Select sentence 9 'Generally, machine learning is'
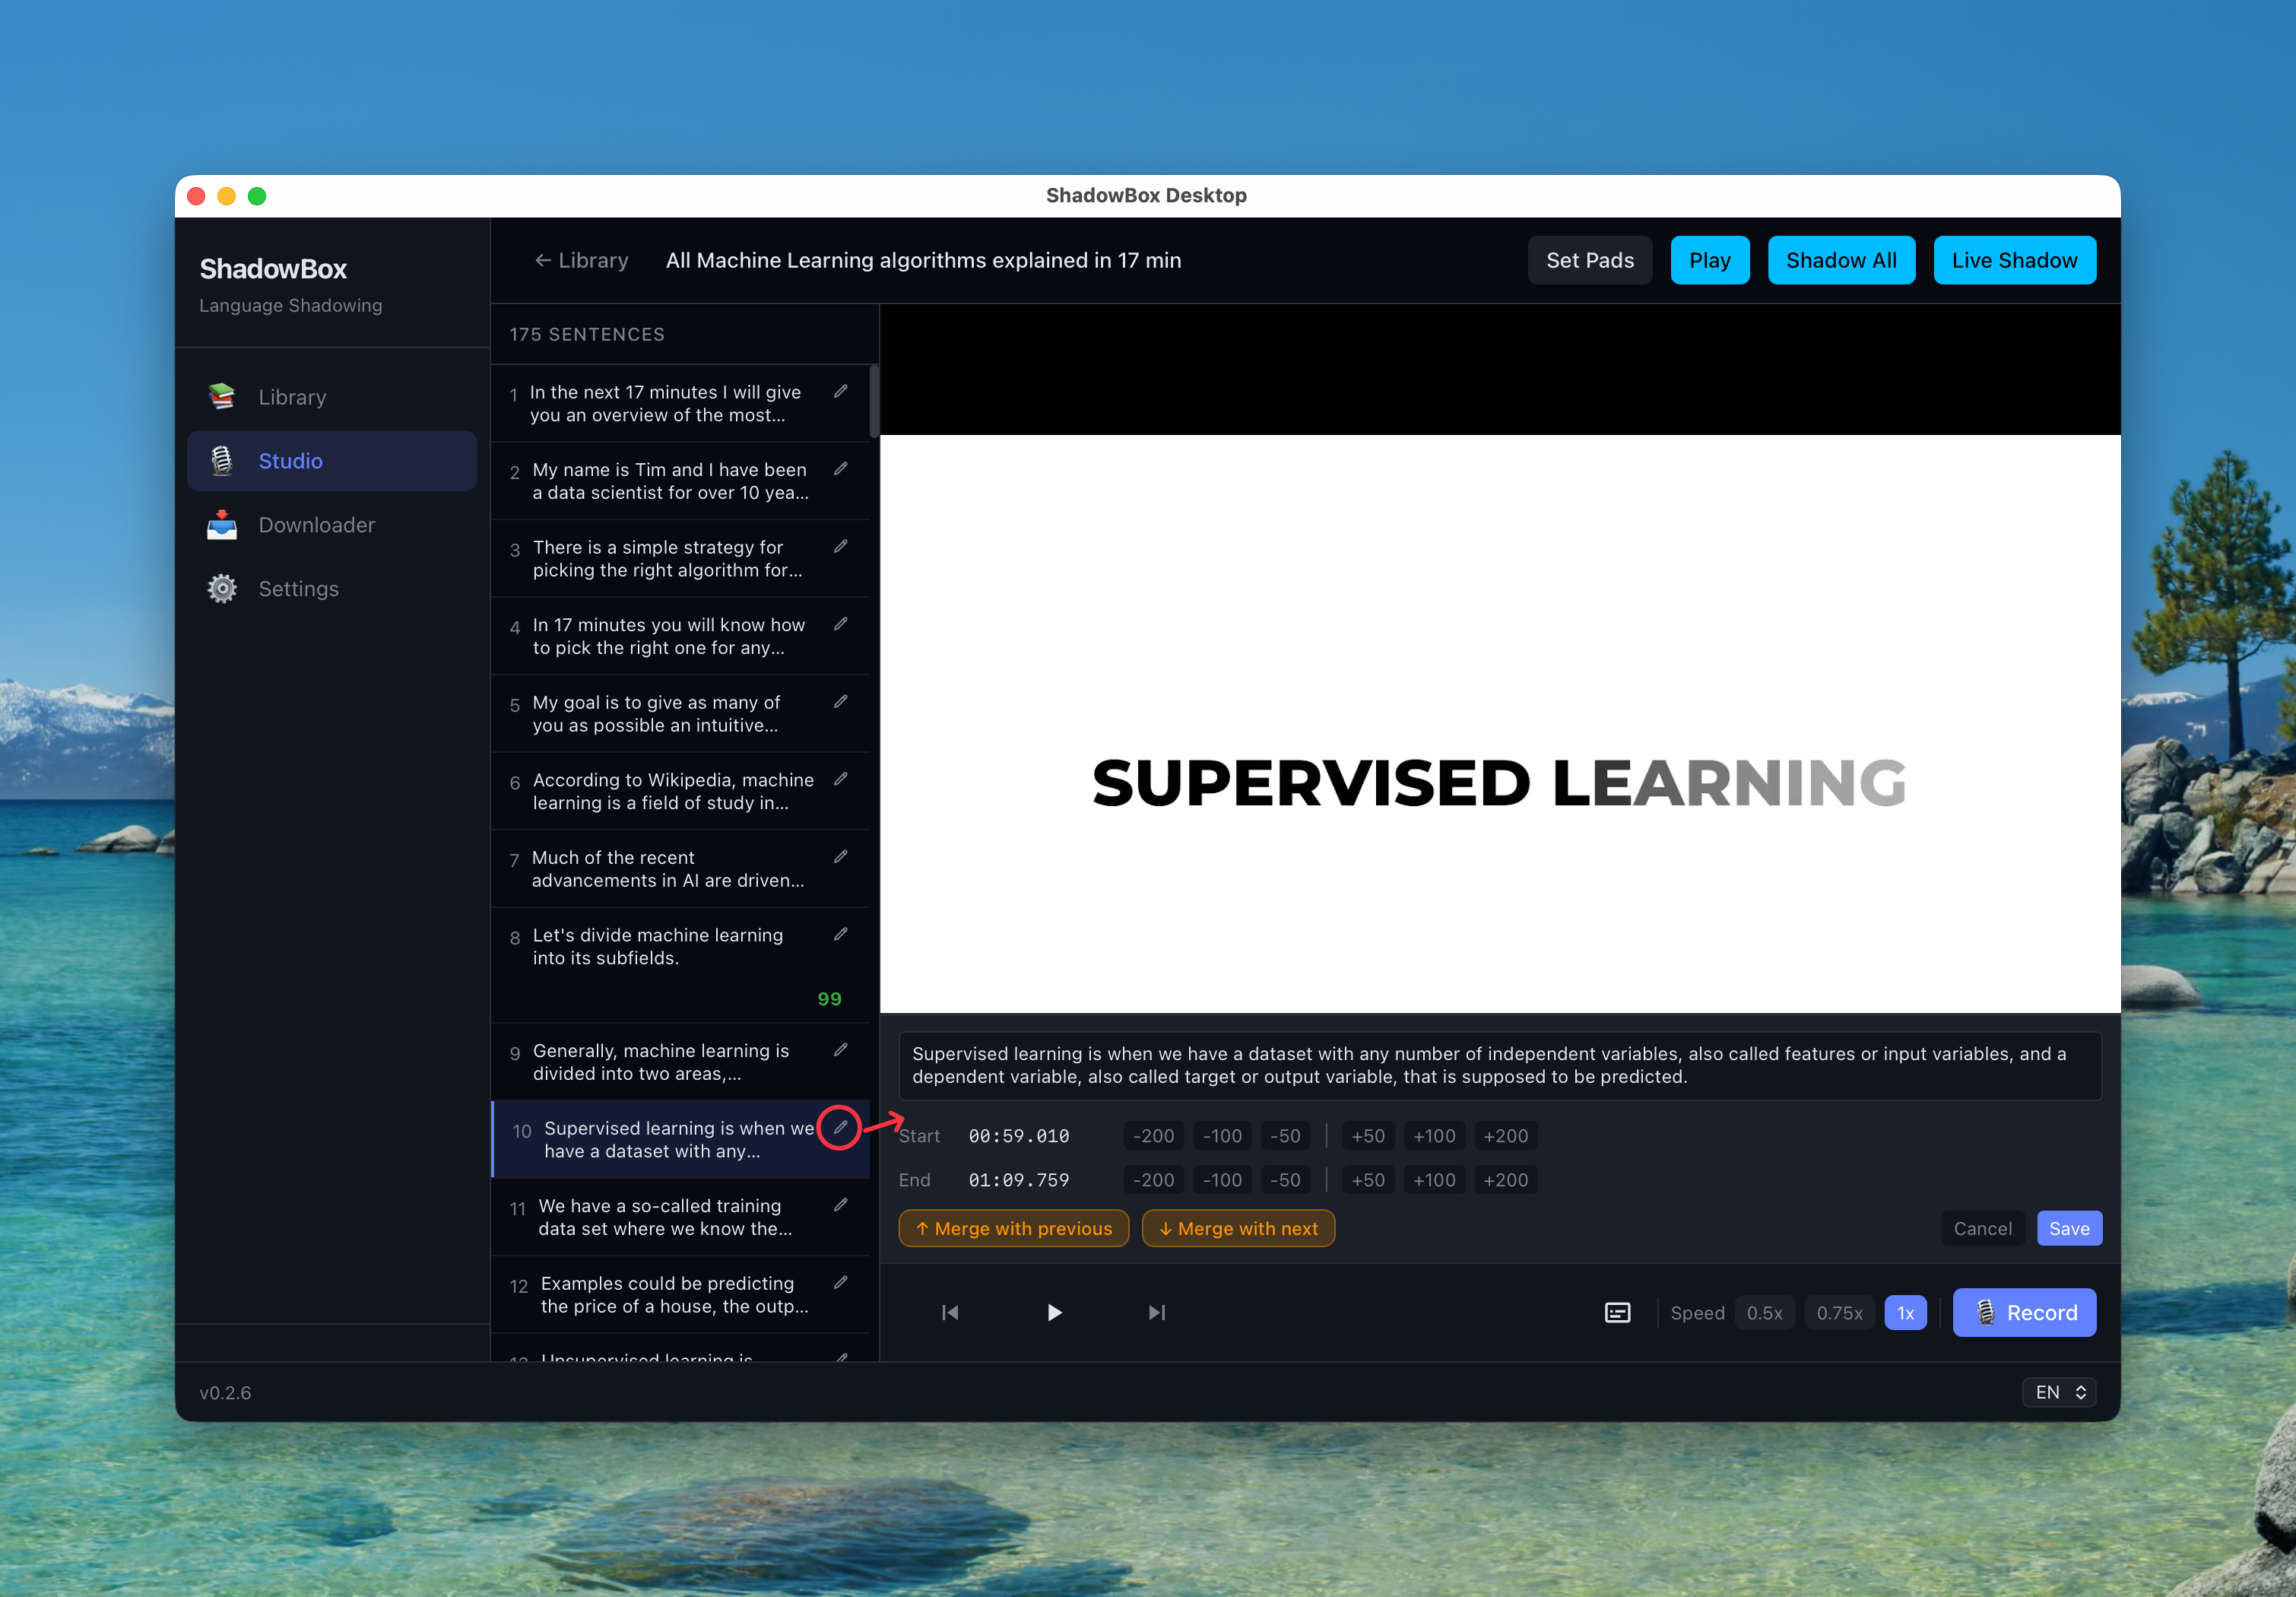Image resolution: width=2296 pixels, height=1597 pixels. click(680, 1062)
